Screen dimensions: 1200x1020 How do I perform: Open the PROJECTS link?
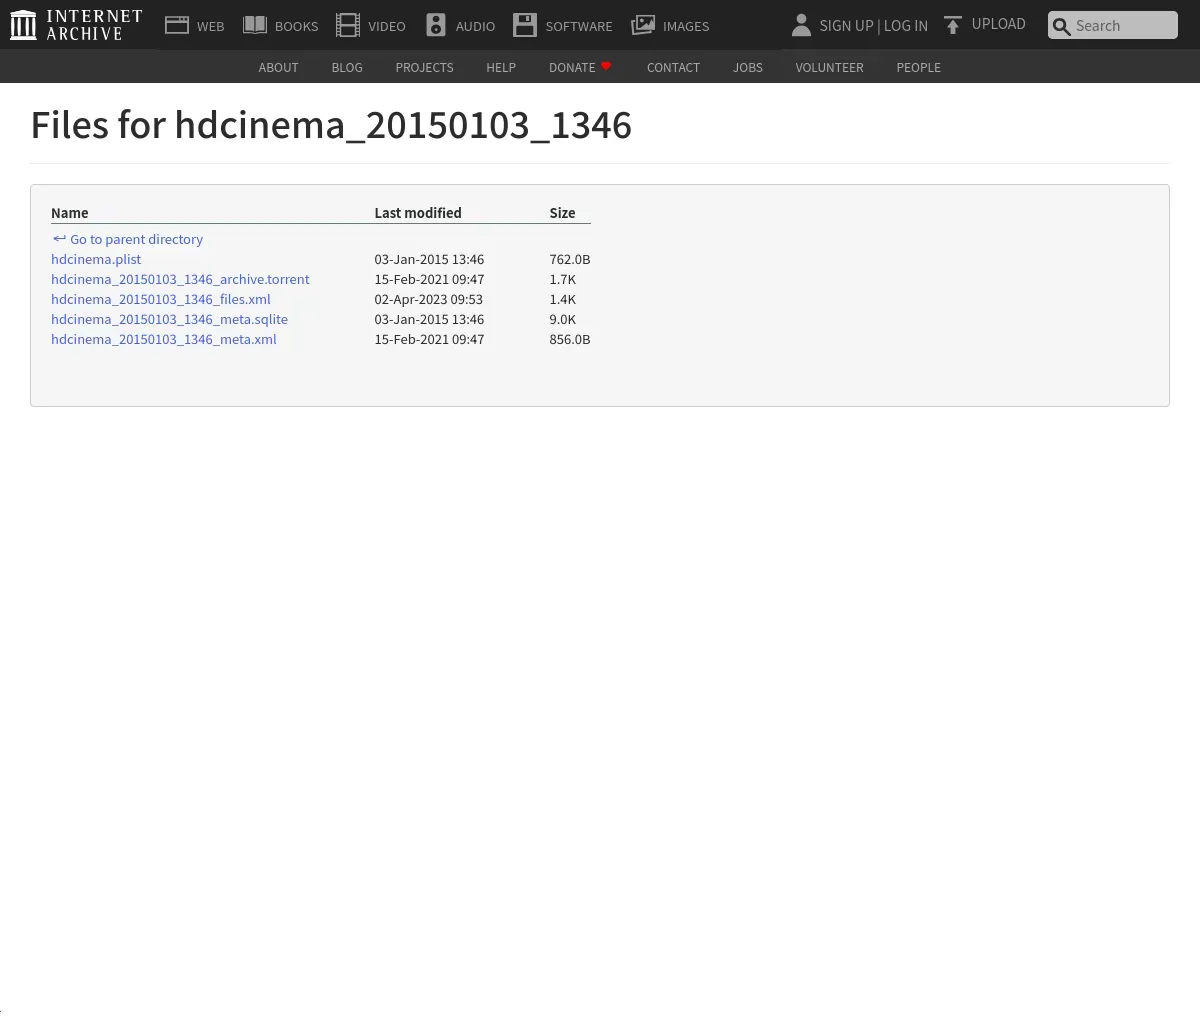click(x=424, y=67)
